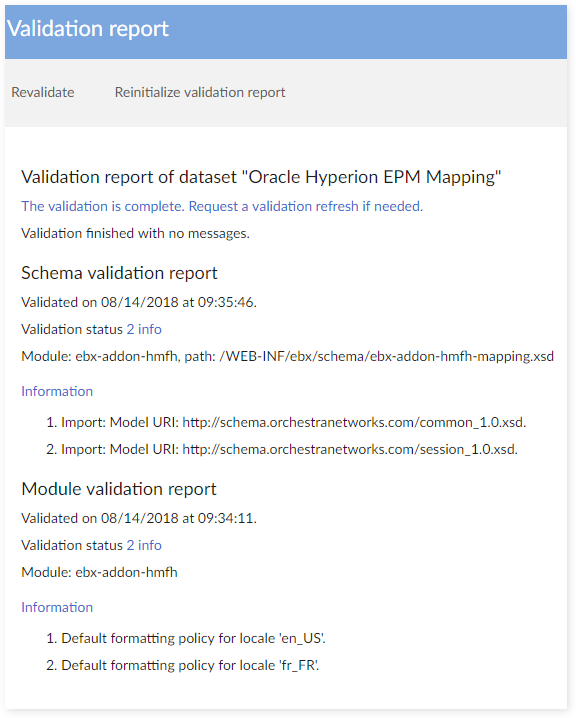This screenshot has width=576, height=718.
Task: Open the 2 info link under Schema validation report
Action: tap(144, 329)
